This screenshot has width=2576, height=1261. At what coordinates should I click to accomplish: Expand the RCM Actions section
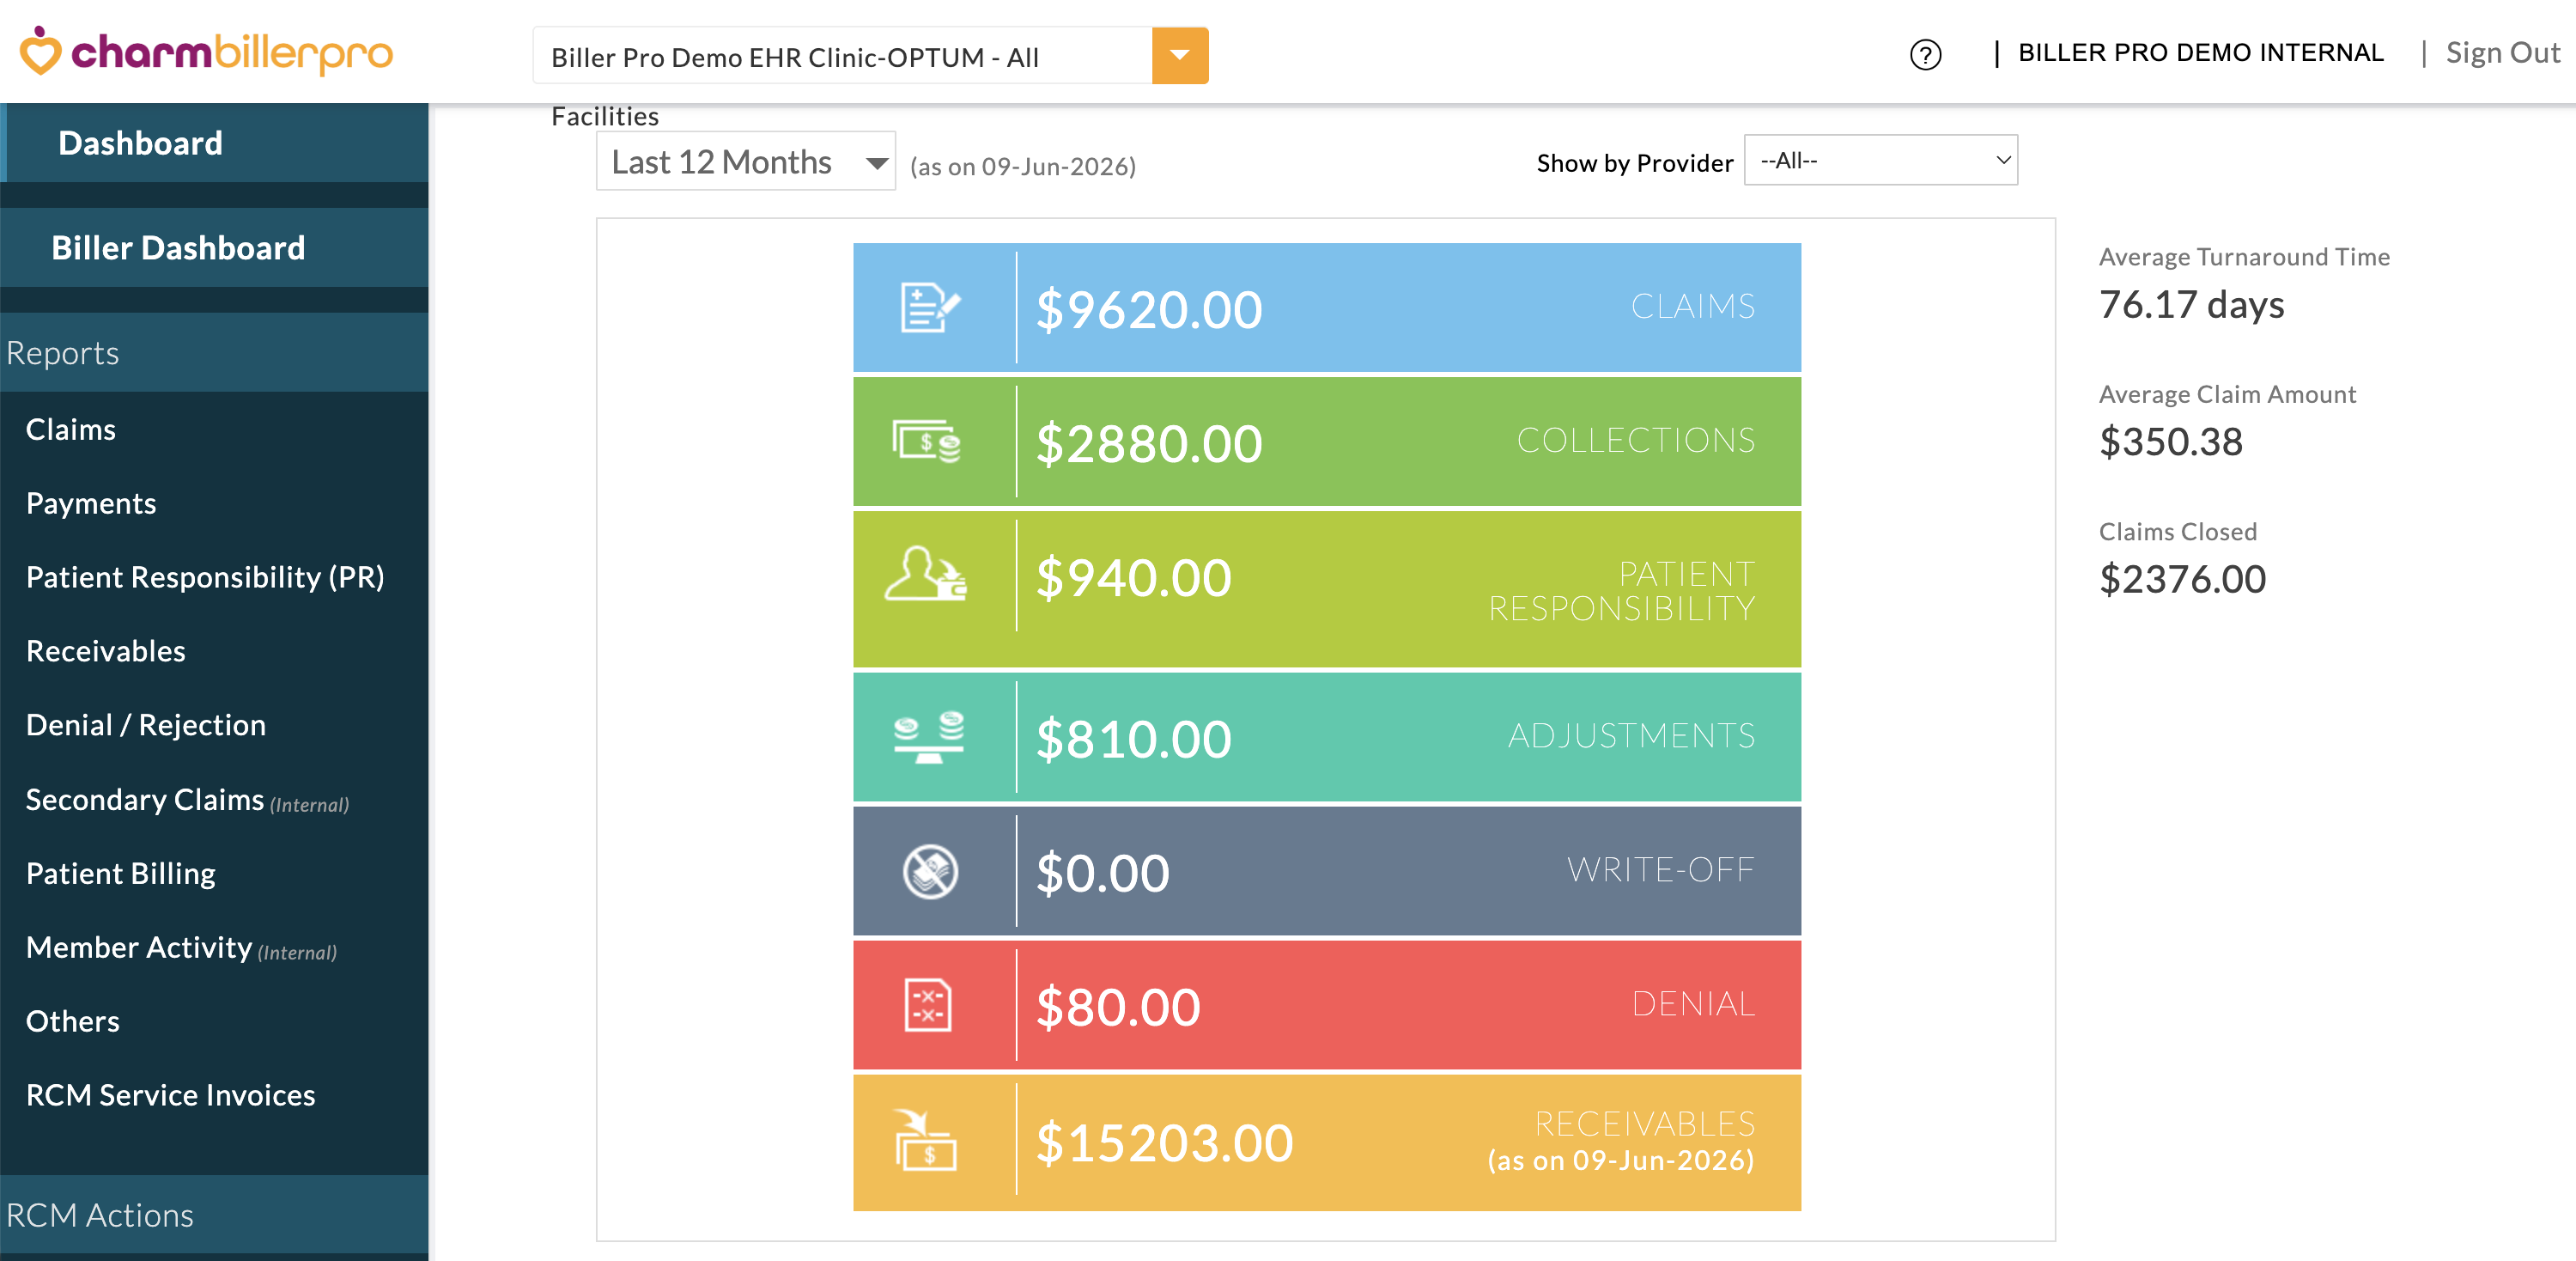[214, 1214]
